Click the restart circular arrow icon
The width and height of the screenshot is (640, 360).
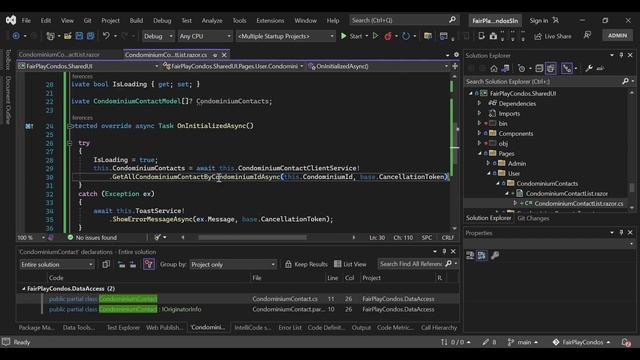click(x=406, y=36)
